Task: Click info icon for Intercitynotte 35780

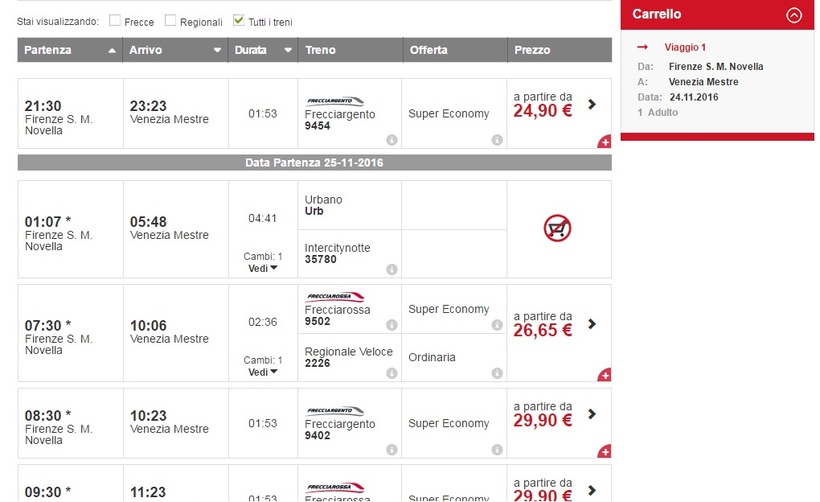Action: click(392, 269)
